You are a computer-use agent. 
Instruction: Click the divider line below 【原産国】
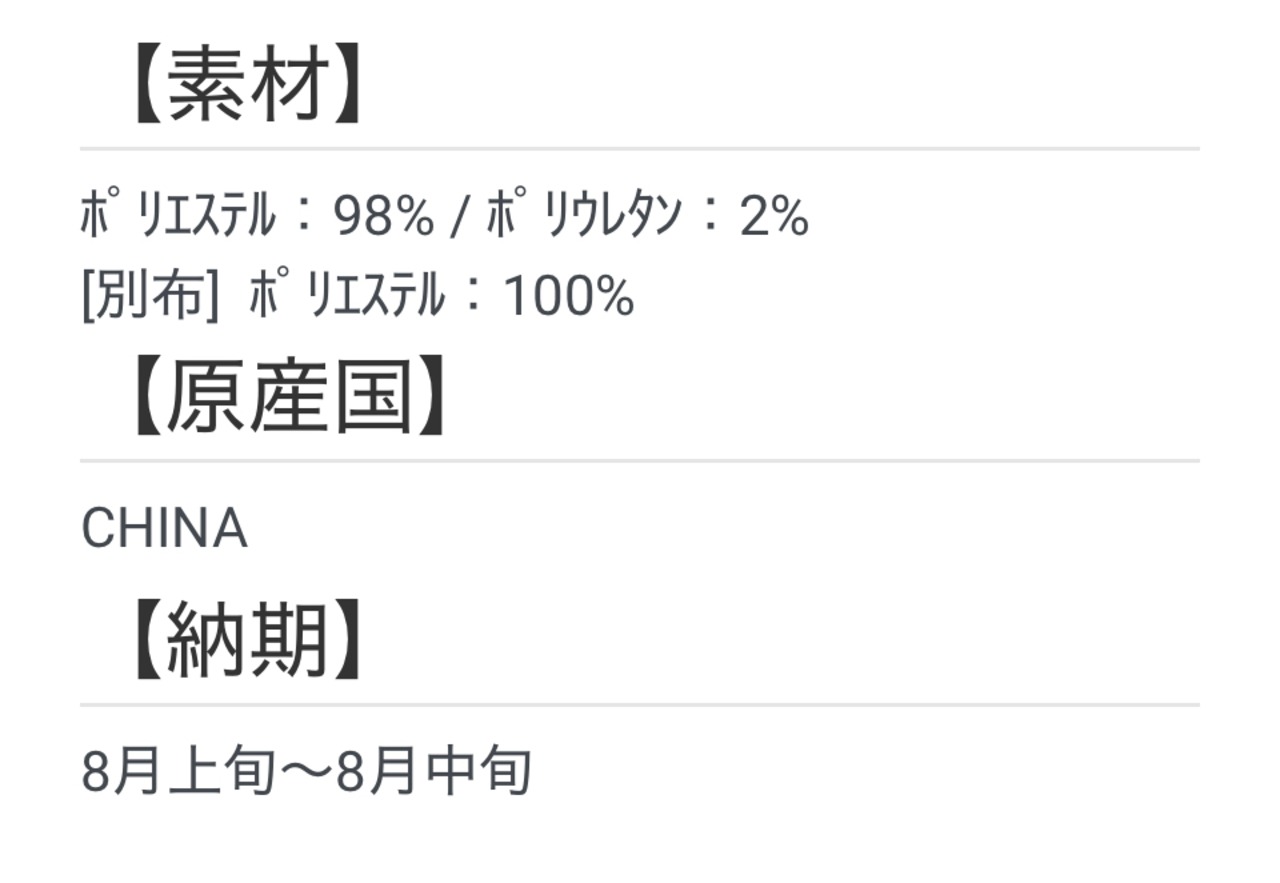pos(640,461)
